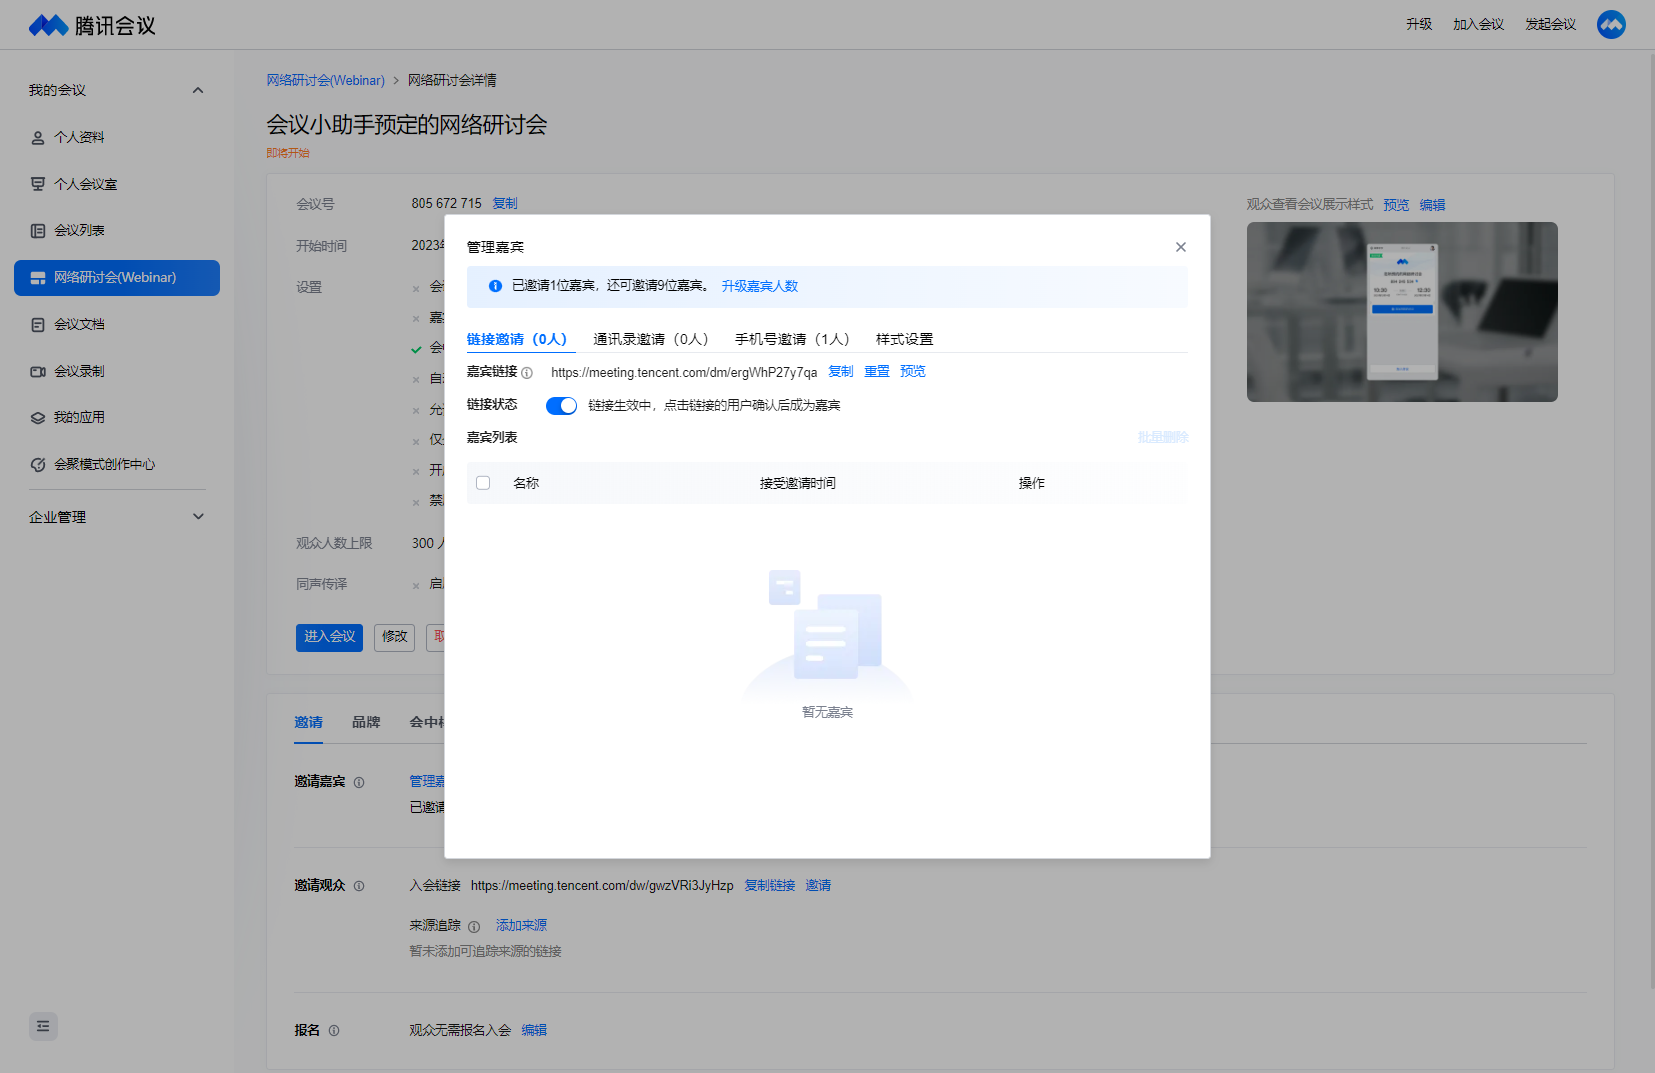Click 添加来源 link
Image resolution: width=1655 pixels, height=1073 pixels.
click(x=521, y=926)
